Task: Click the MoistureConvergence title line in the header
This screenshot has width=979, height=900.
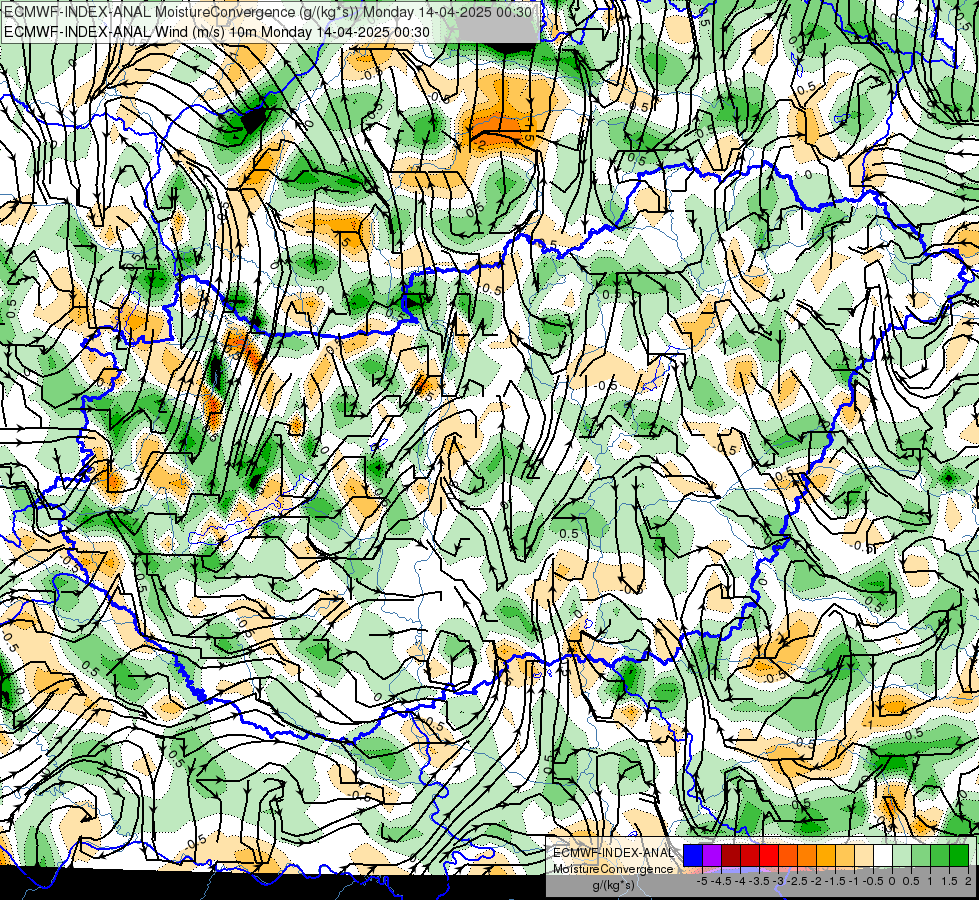Action: coord(268,12)
